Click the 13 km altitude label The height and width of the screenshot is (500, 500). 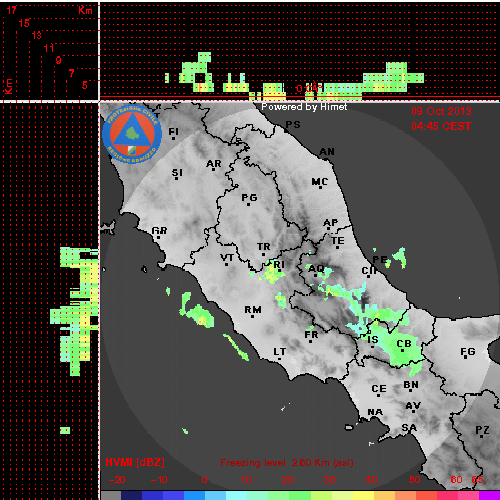(37, 35)
